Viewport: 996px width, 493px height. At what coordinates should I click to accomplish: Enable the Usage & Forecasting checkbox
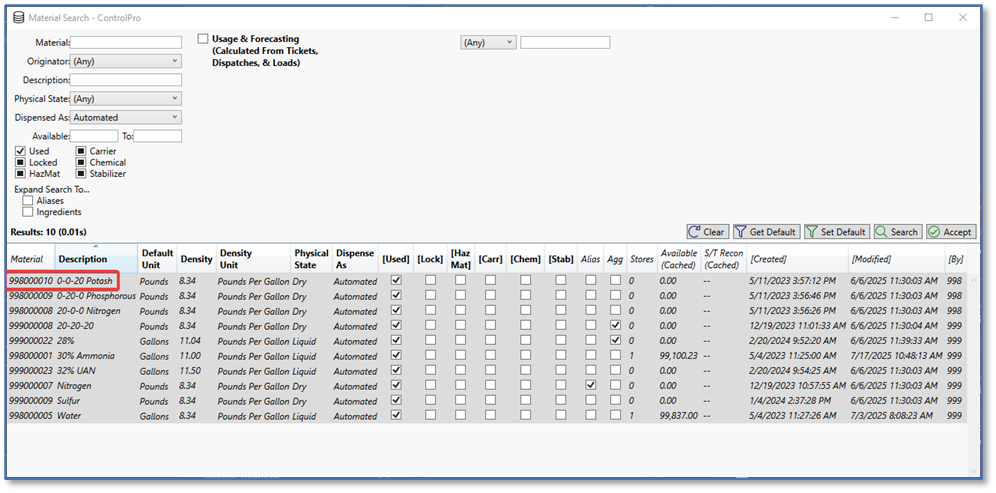coord(203,39)
